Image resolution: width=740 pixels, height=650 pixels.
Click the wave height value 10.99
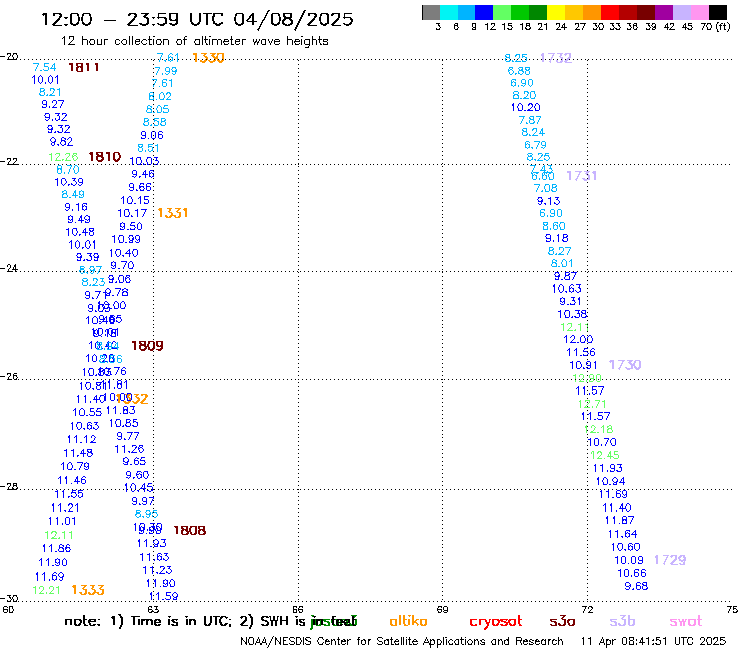(x=126, y=239)
